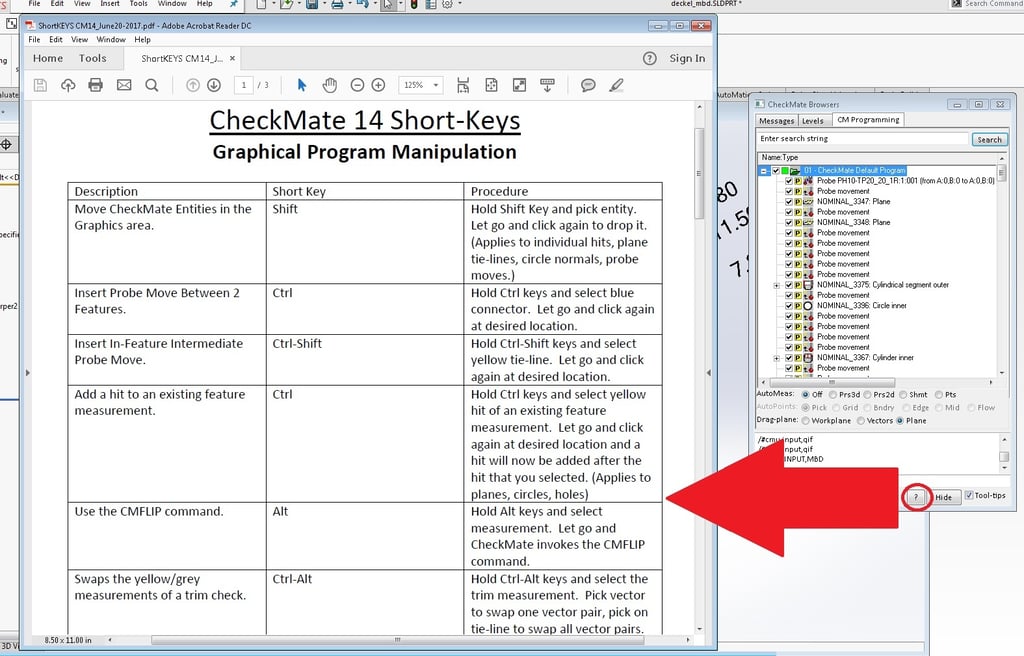
Task: Toggle the Tool-tips checkbox
Action: click(969, 496)
